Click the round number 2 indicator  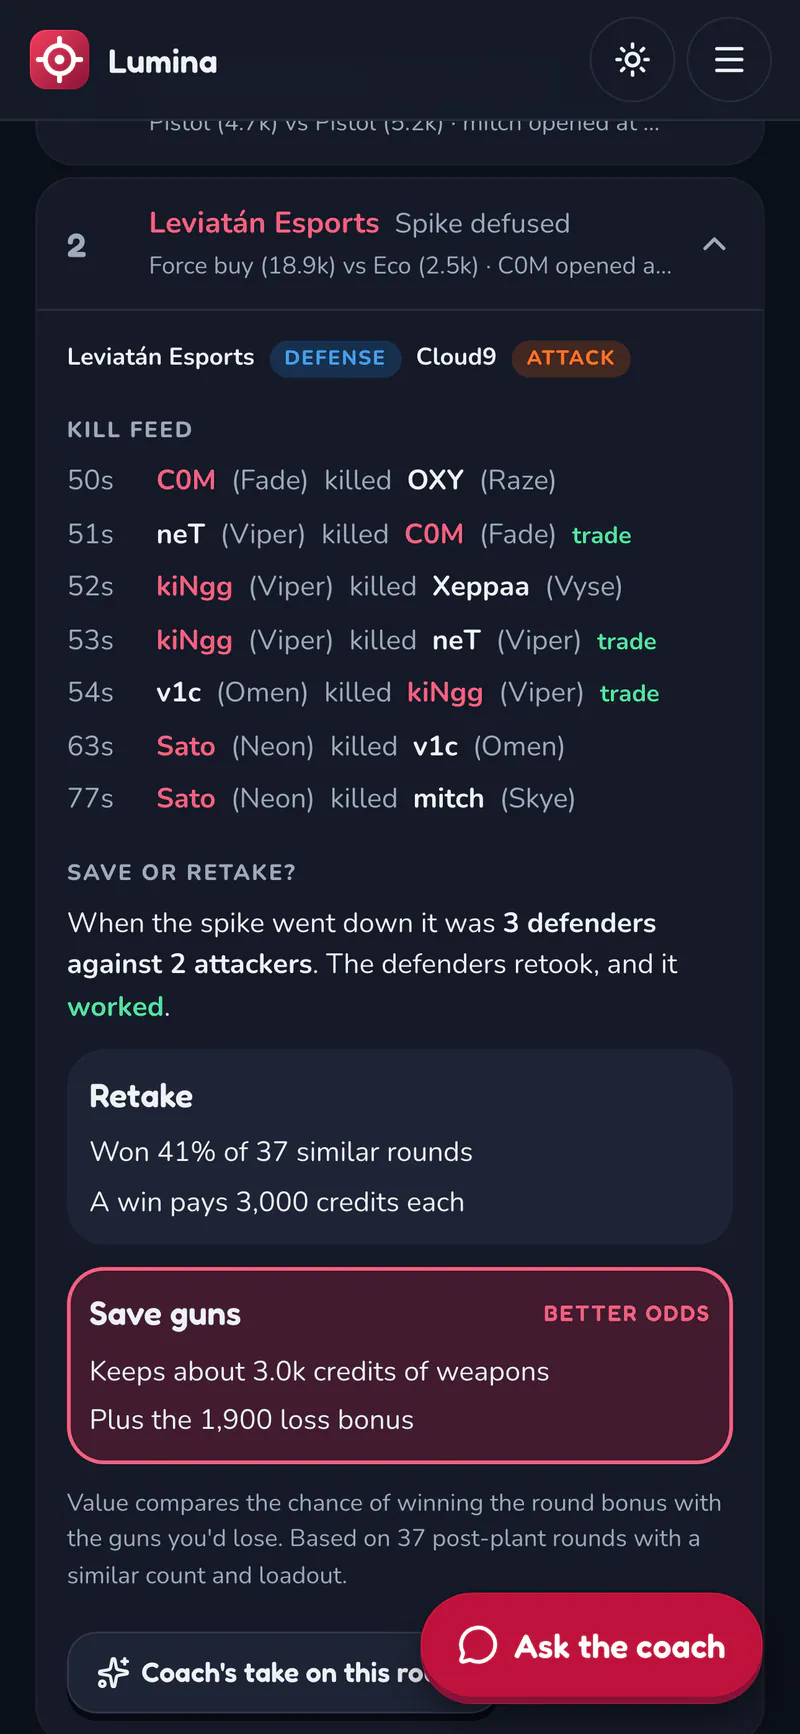(x=76, y=245)
